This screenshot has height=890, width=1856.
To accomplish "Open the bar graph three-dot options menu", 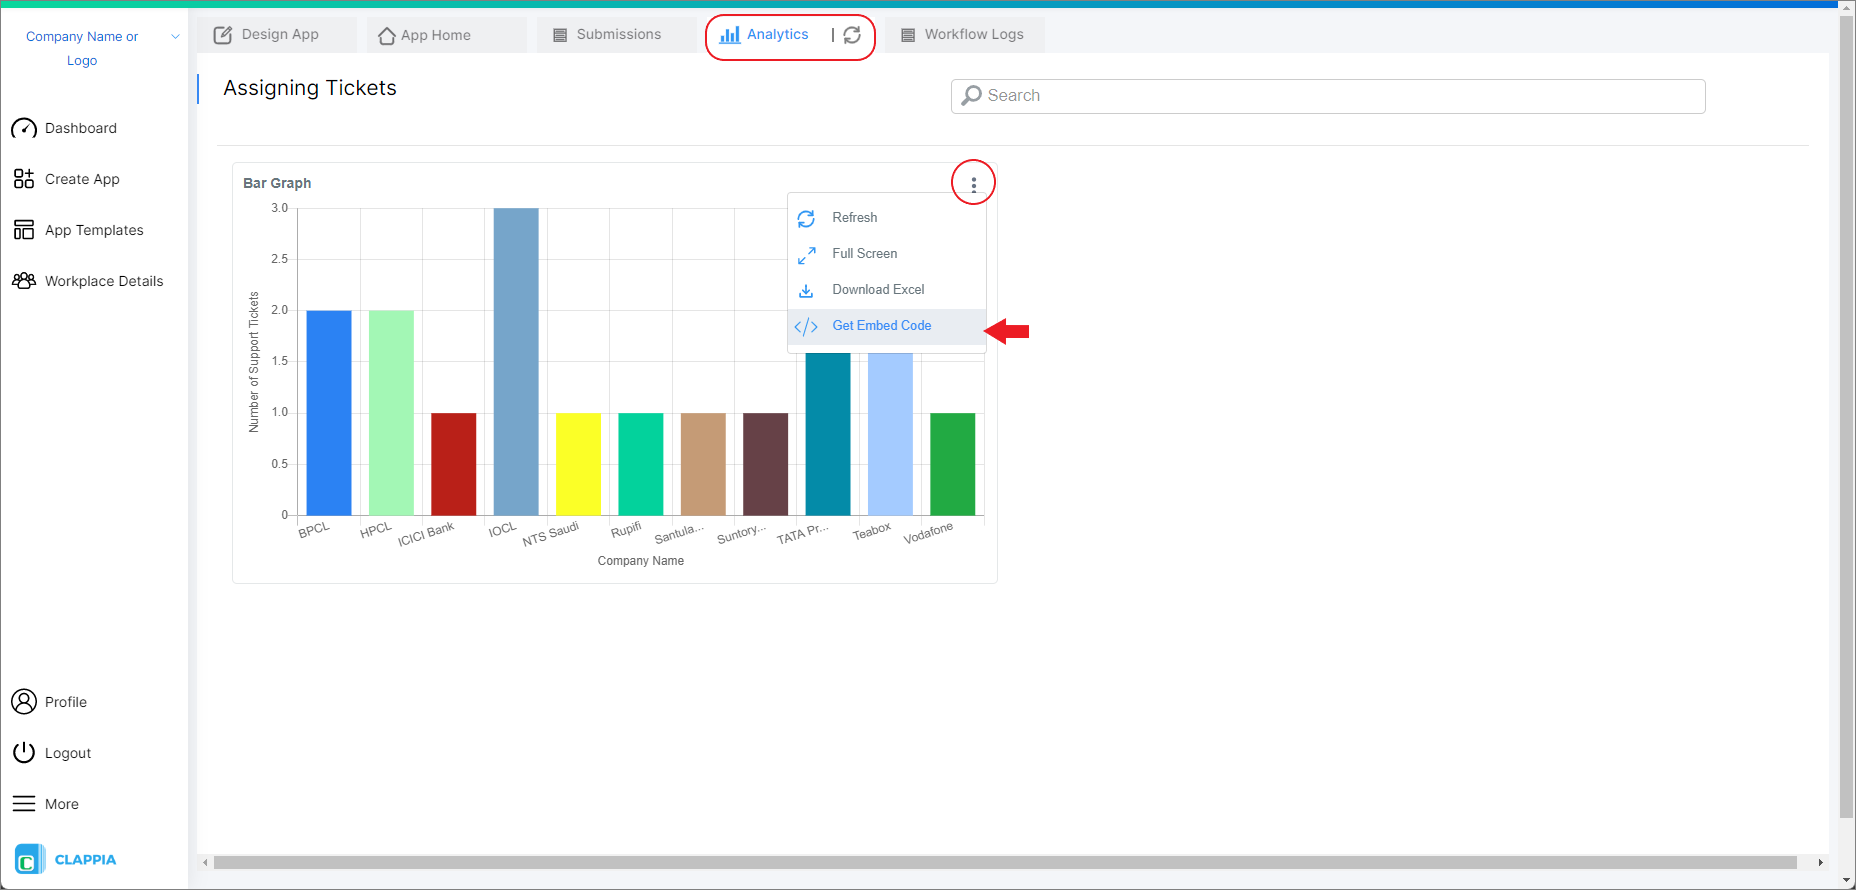I will click(973, 184).
